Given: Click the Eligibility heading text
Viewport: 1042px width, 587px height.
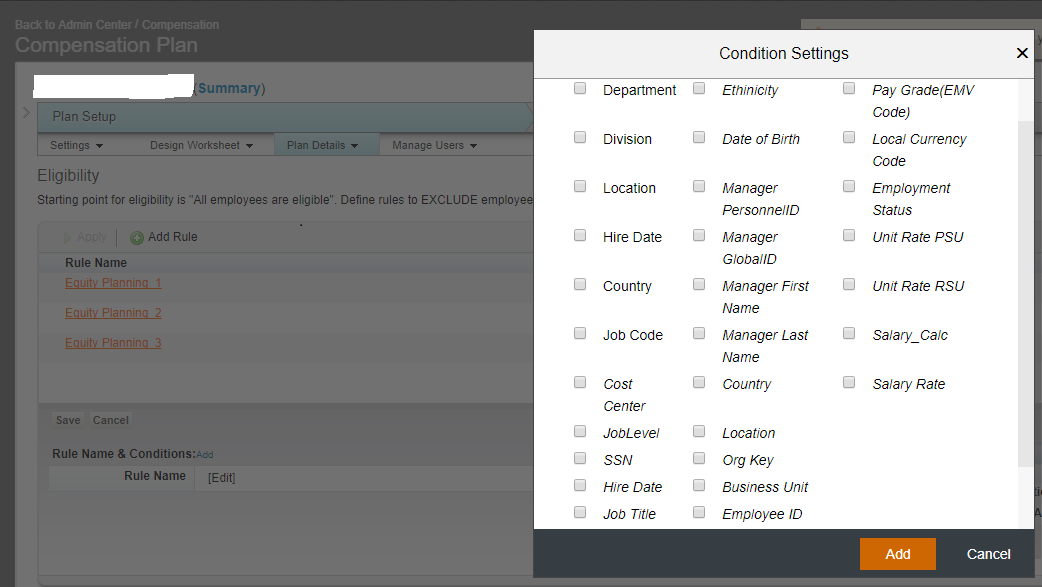Looking at the screenshot, I should pyautogui.click(x=68, y=176).
